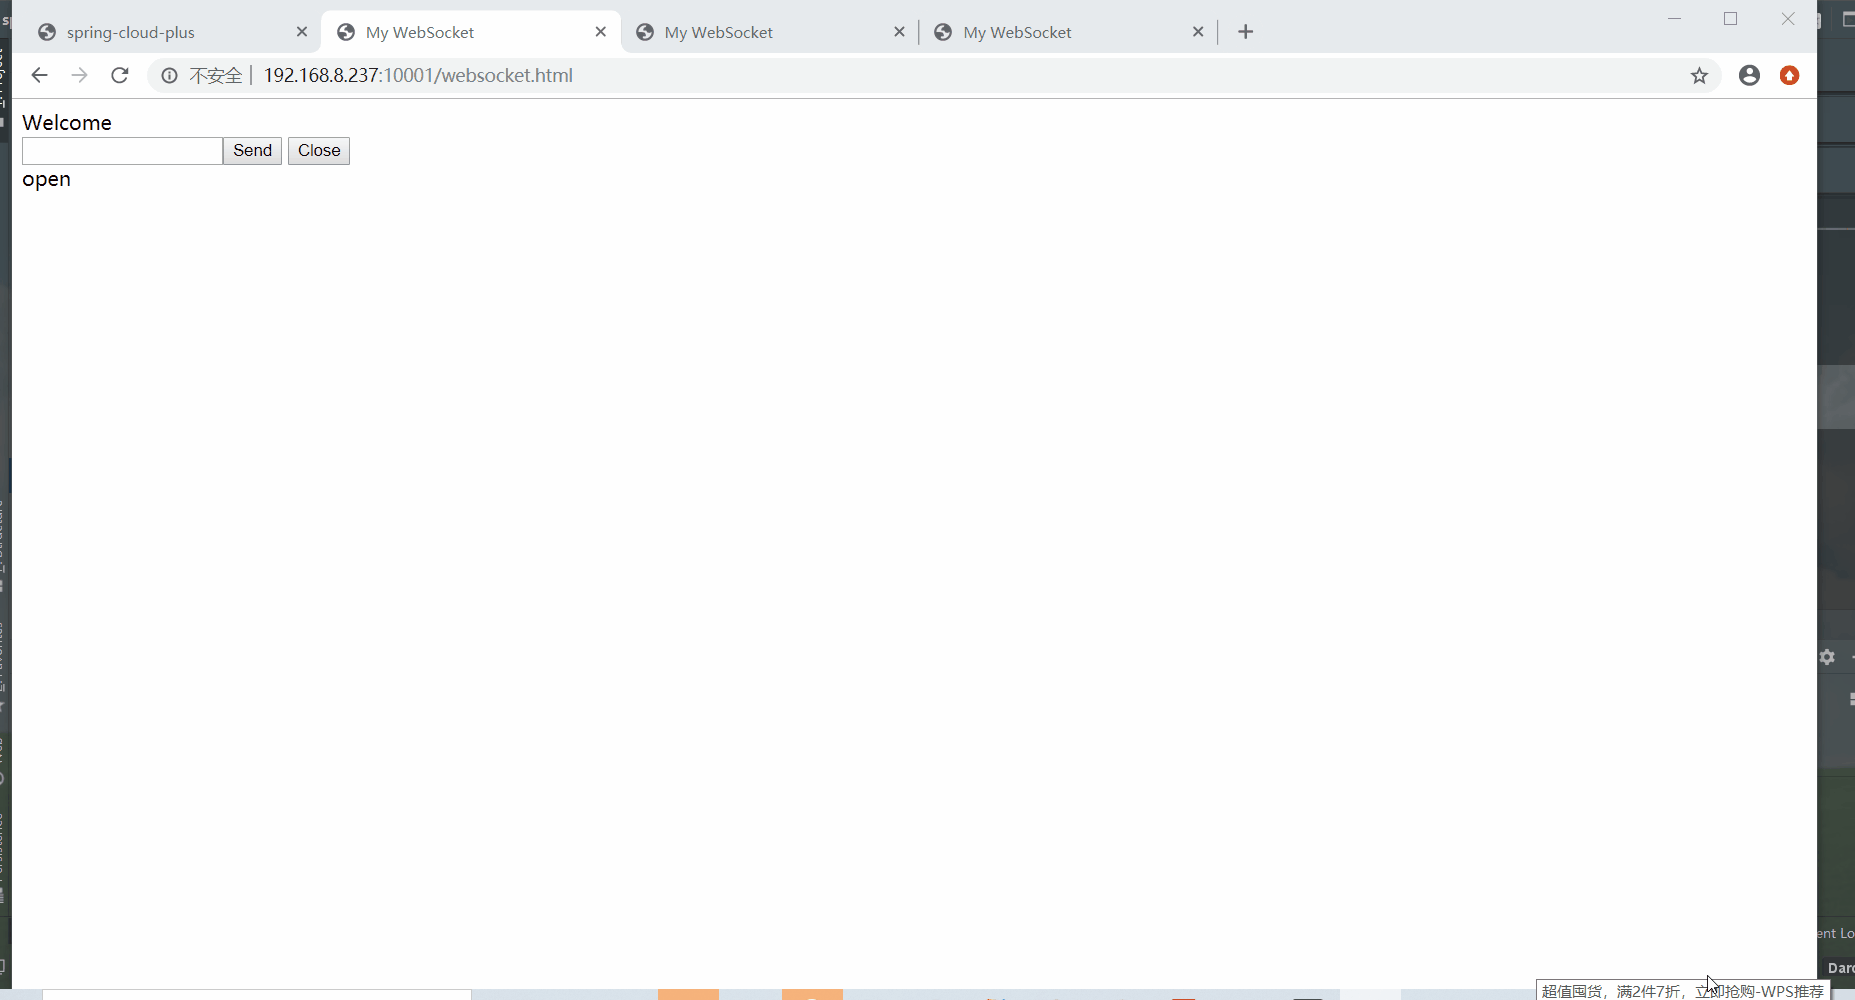Screen dimensions: 1855x1000
Task: Minimize the browser window
Action: 1674,19
